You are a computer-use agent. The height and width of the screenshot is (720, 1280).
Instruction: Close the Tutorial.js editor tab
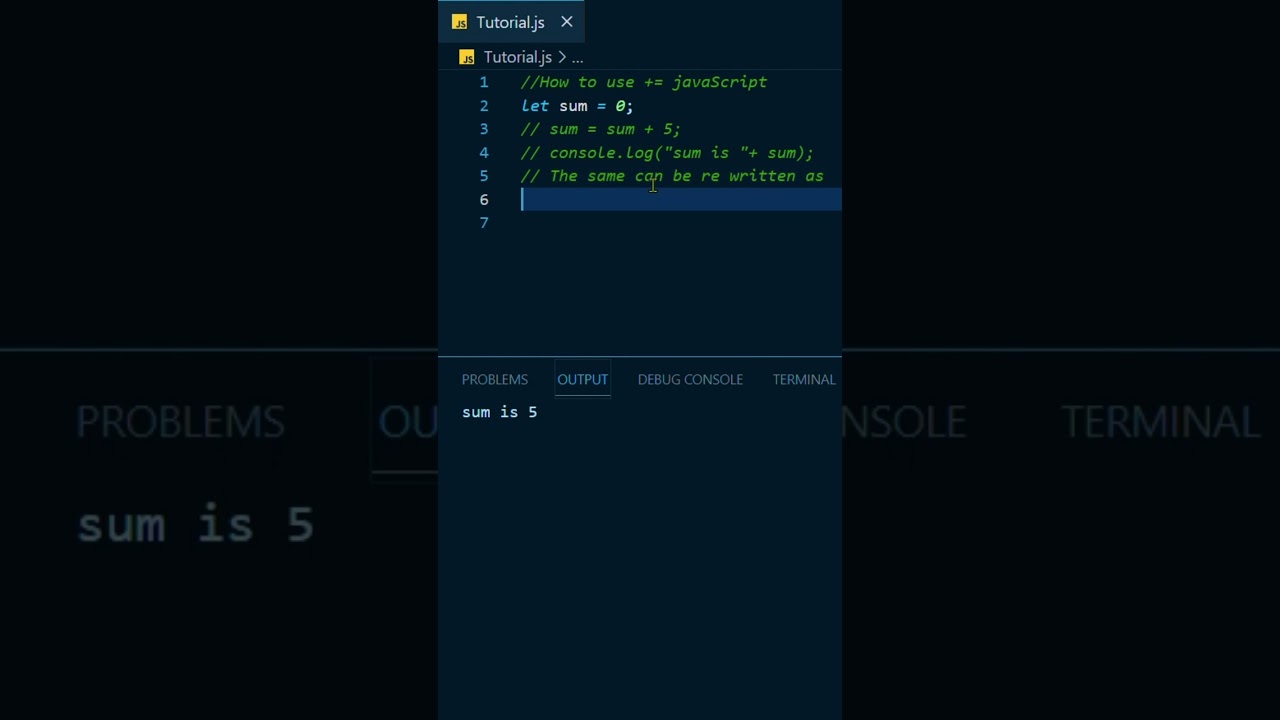click(567, 22)
